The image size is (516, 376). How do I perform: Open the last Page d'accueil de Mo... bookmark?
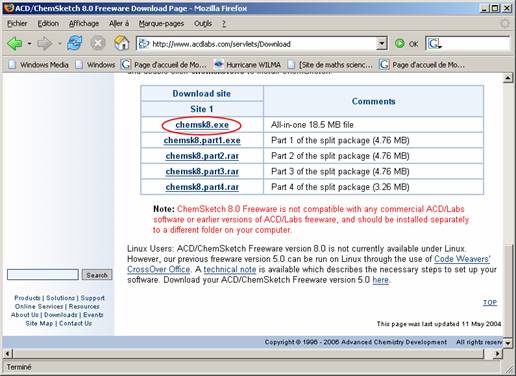coord(422,65)
